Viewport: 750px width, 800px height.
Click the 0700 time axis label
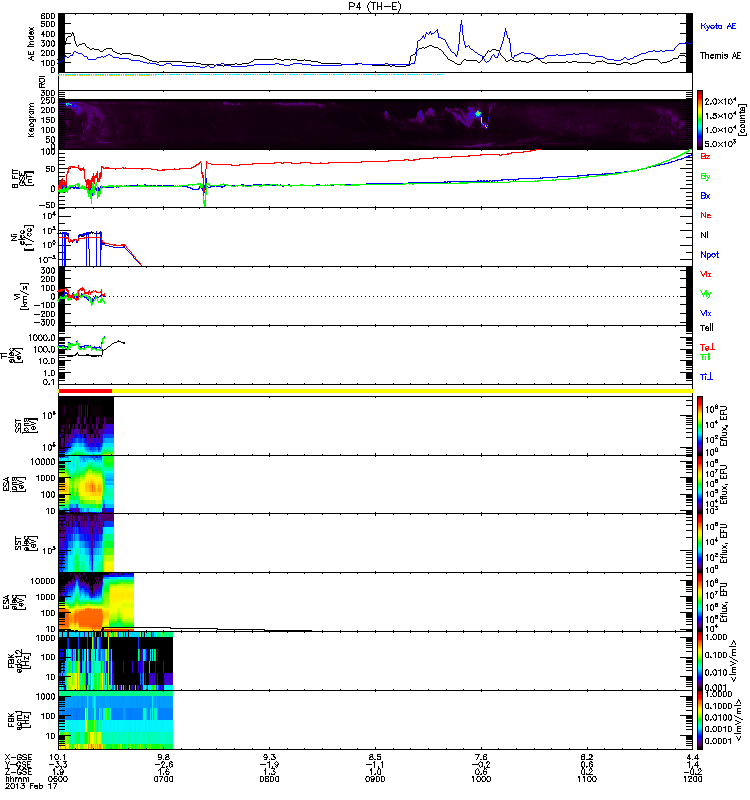click(x=163, y=779)
